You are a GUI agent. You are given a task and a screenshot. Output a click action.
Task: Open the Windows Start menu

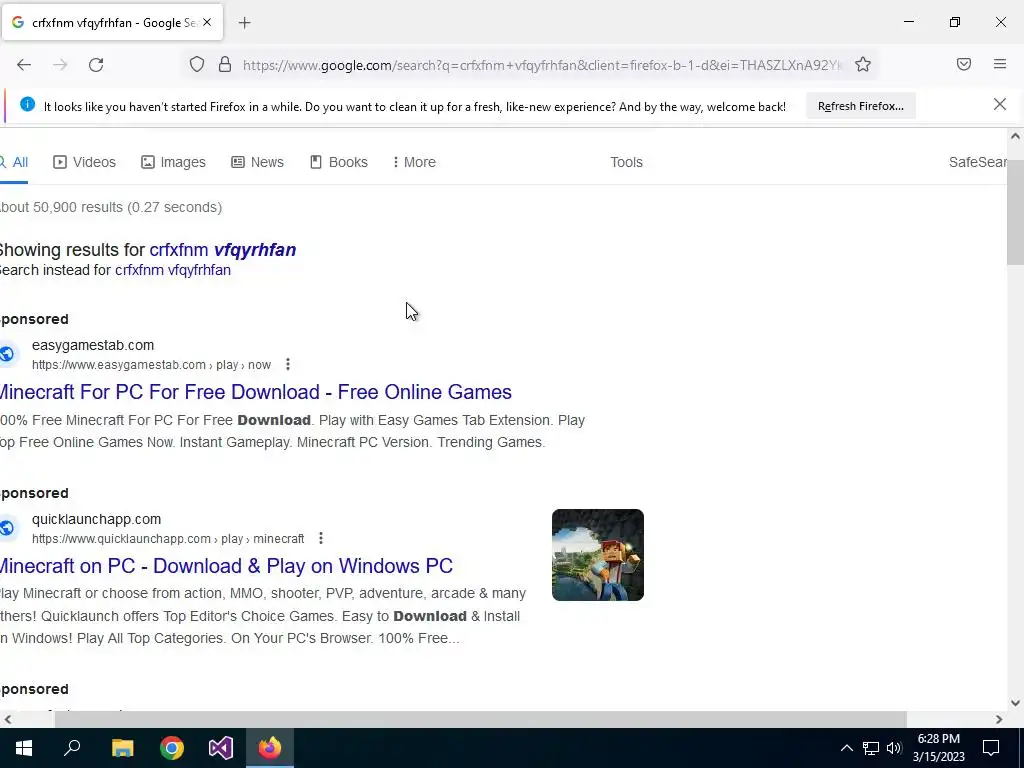(x=24, y=748)
